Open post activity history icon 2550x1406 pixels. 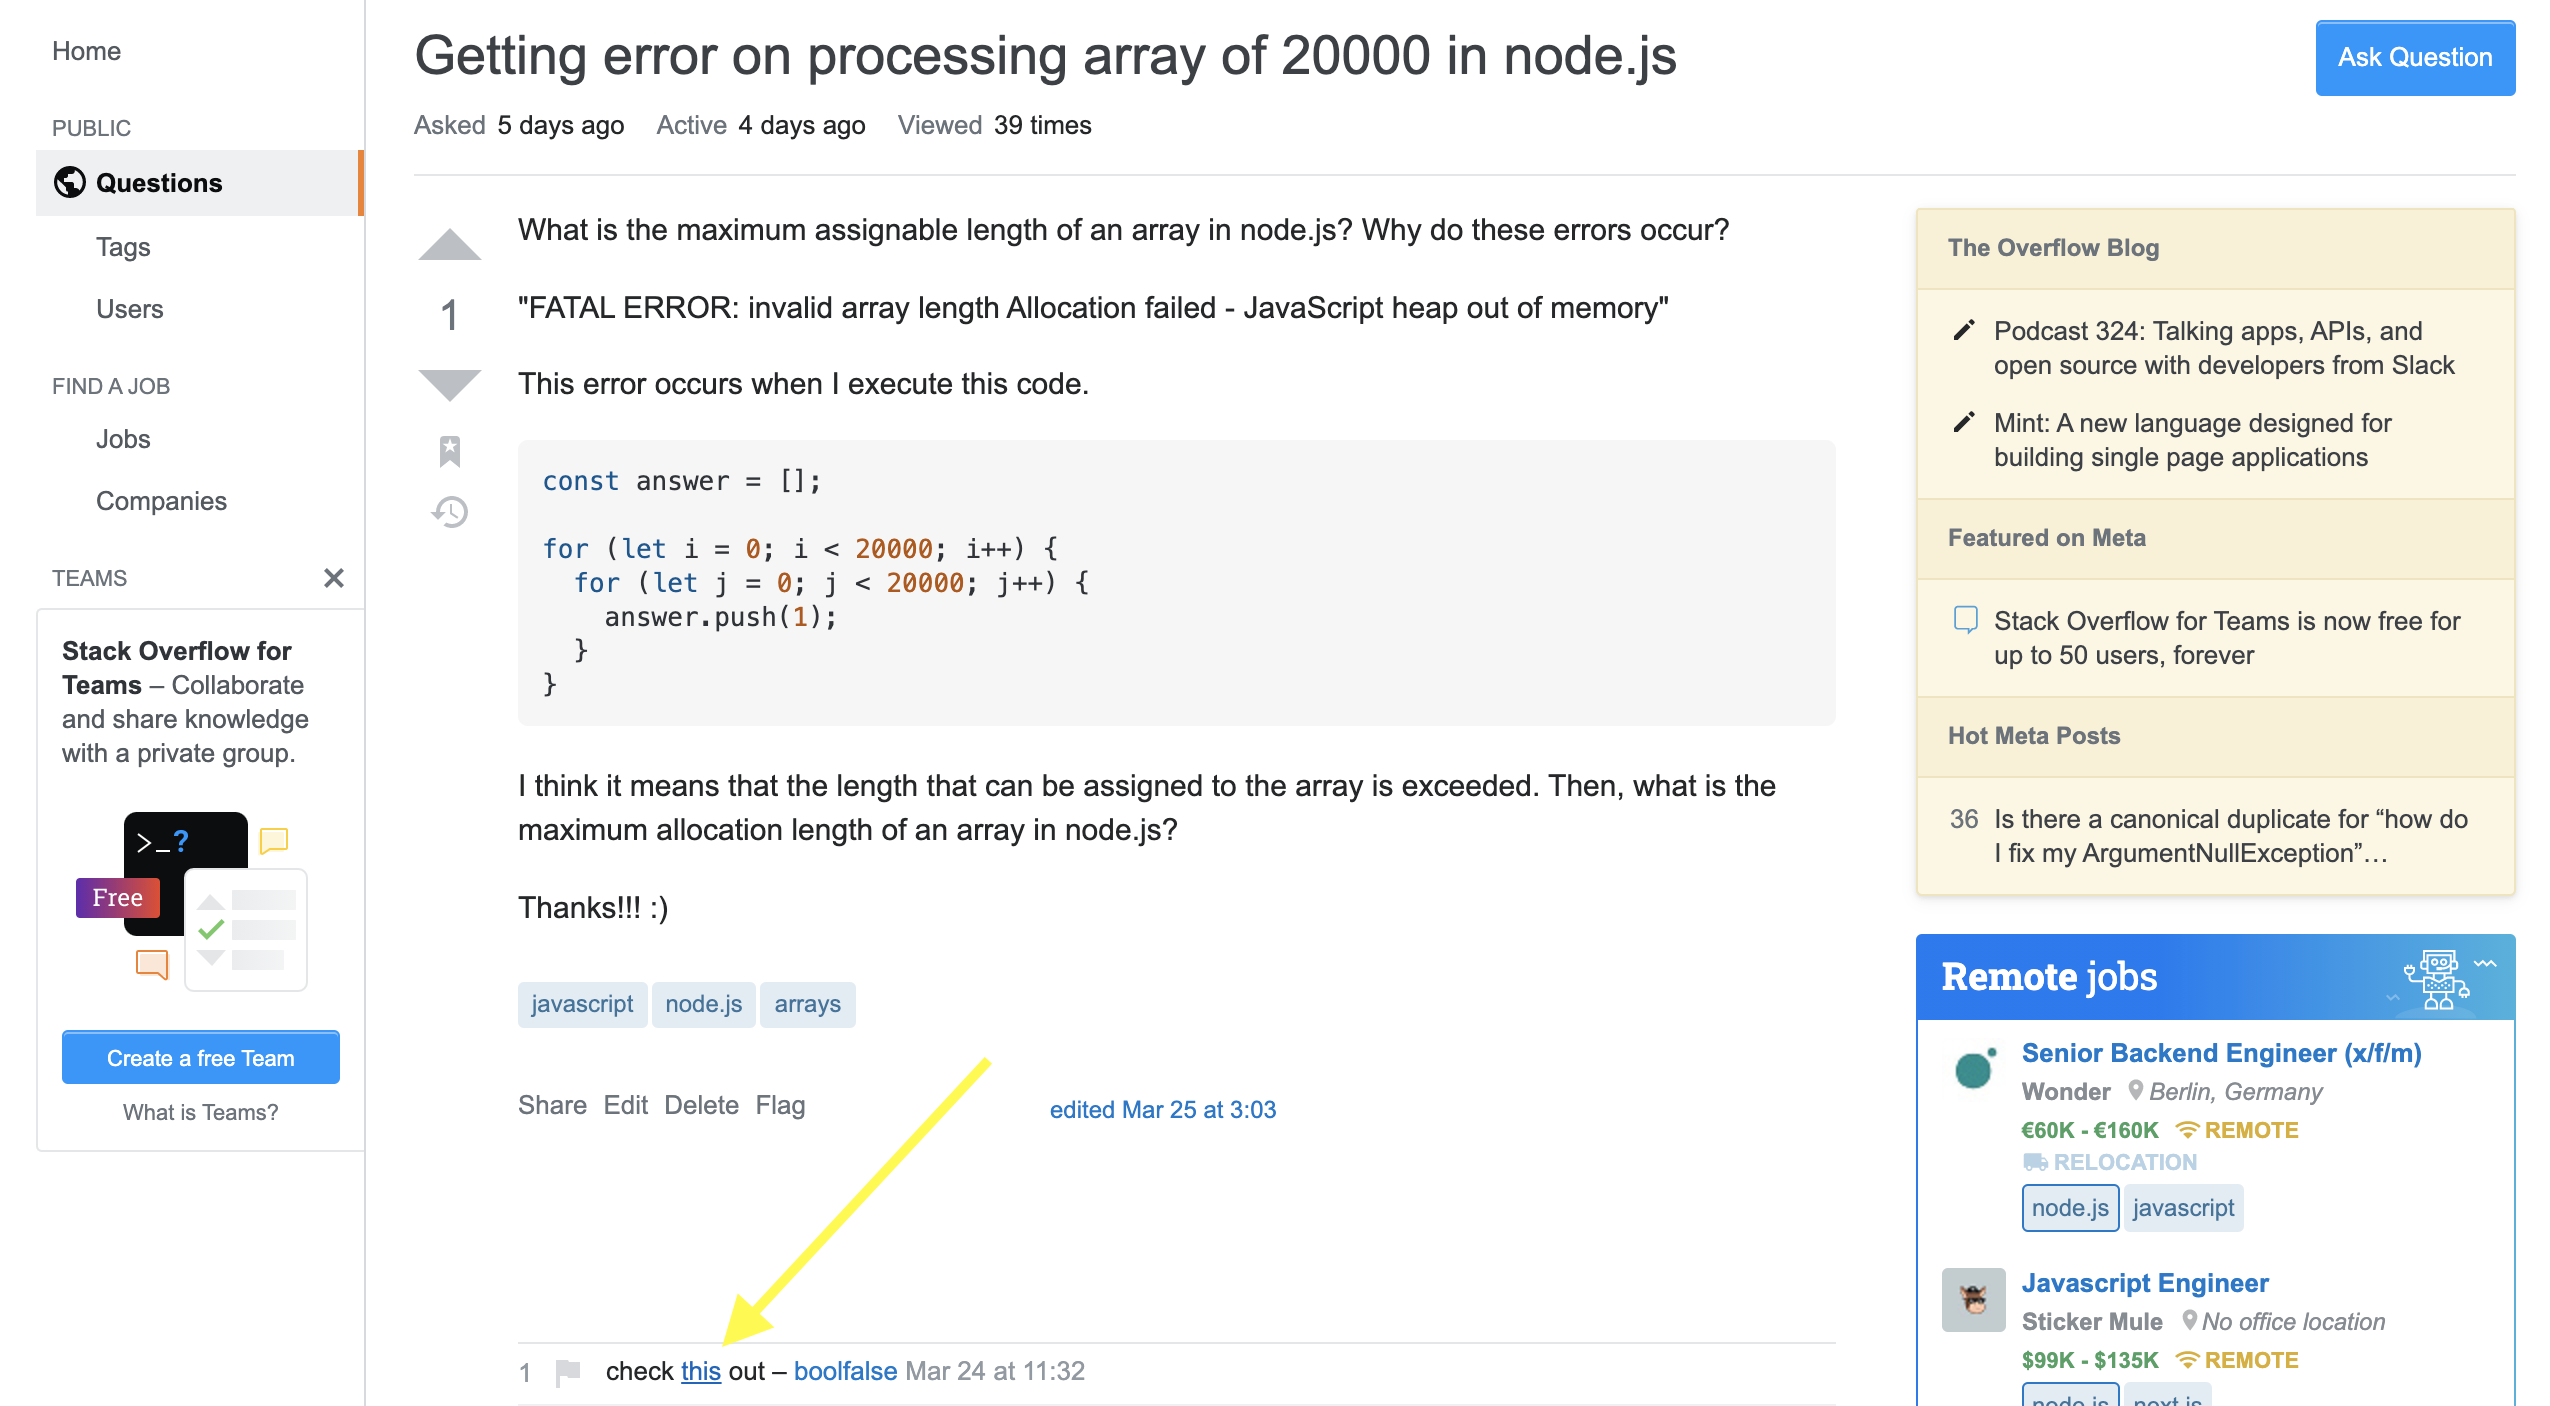pyautogui.click(x=449, y=512)
